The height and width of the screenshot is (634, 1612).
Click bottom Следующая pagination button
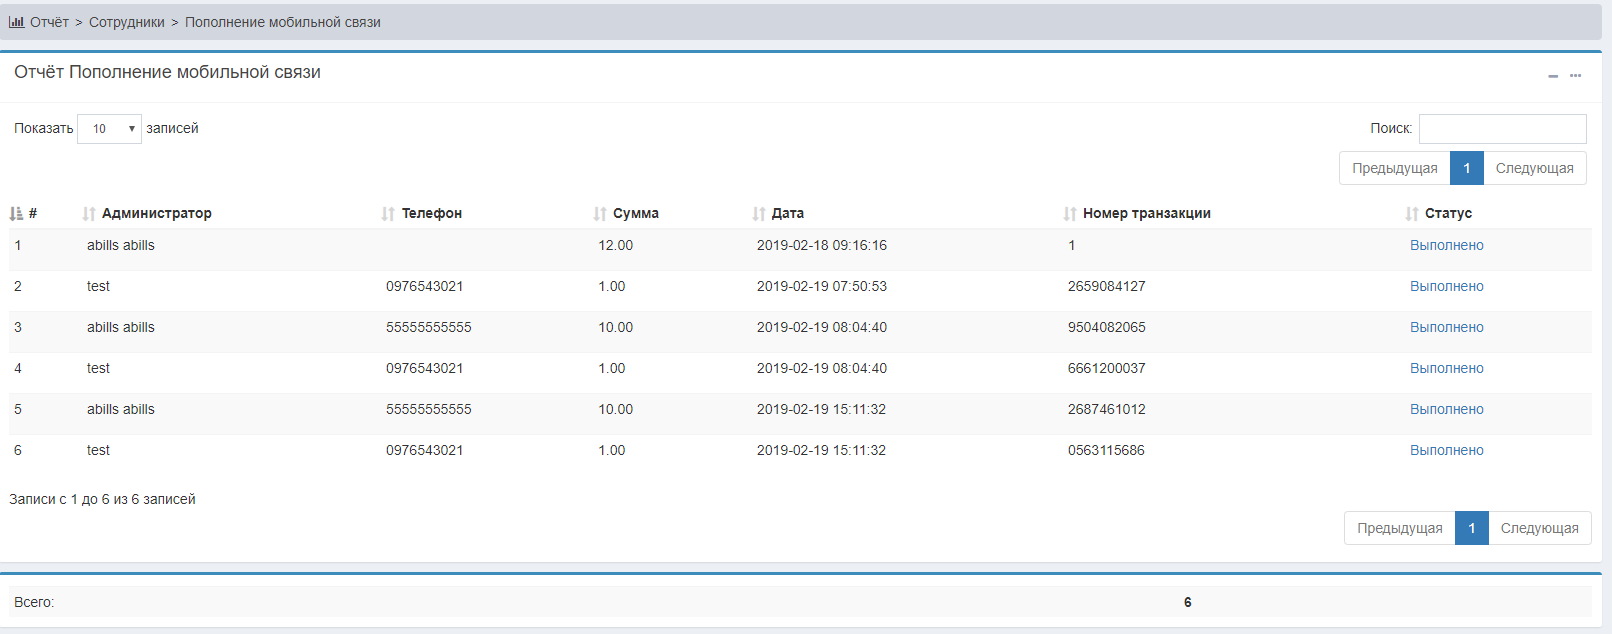coord(1539,528)
